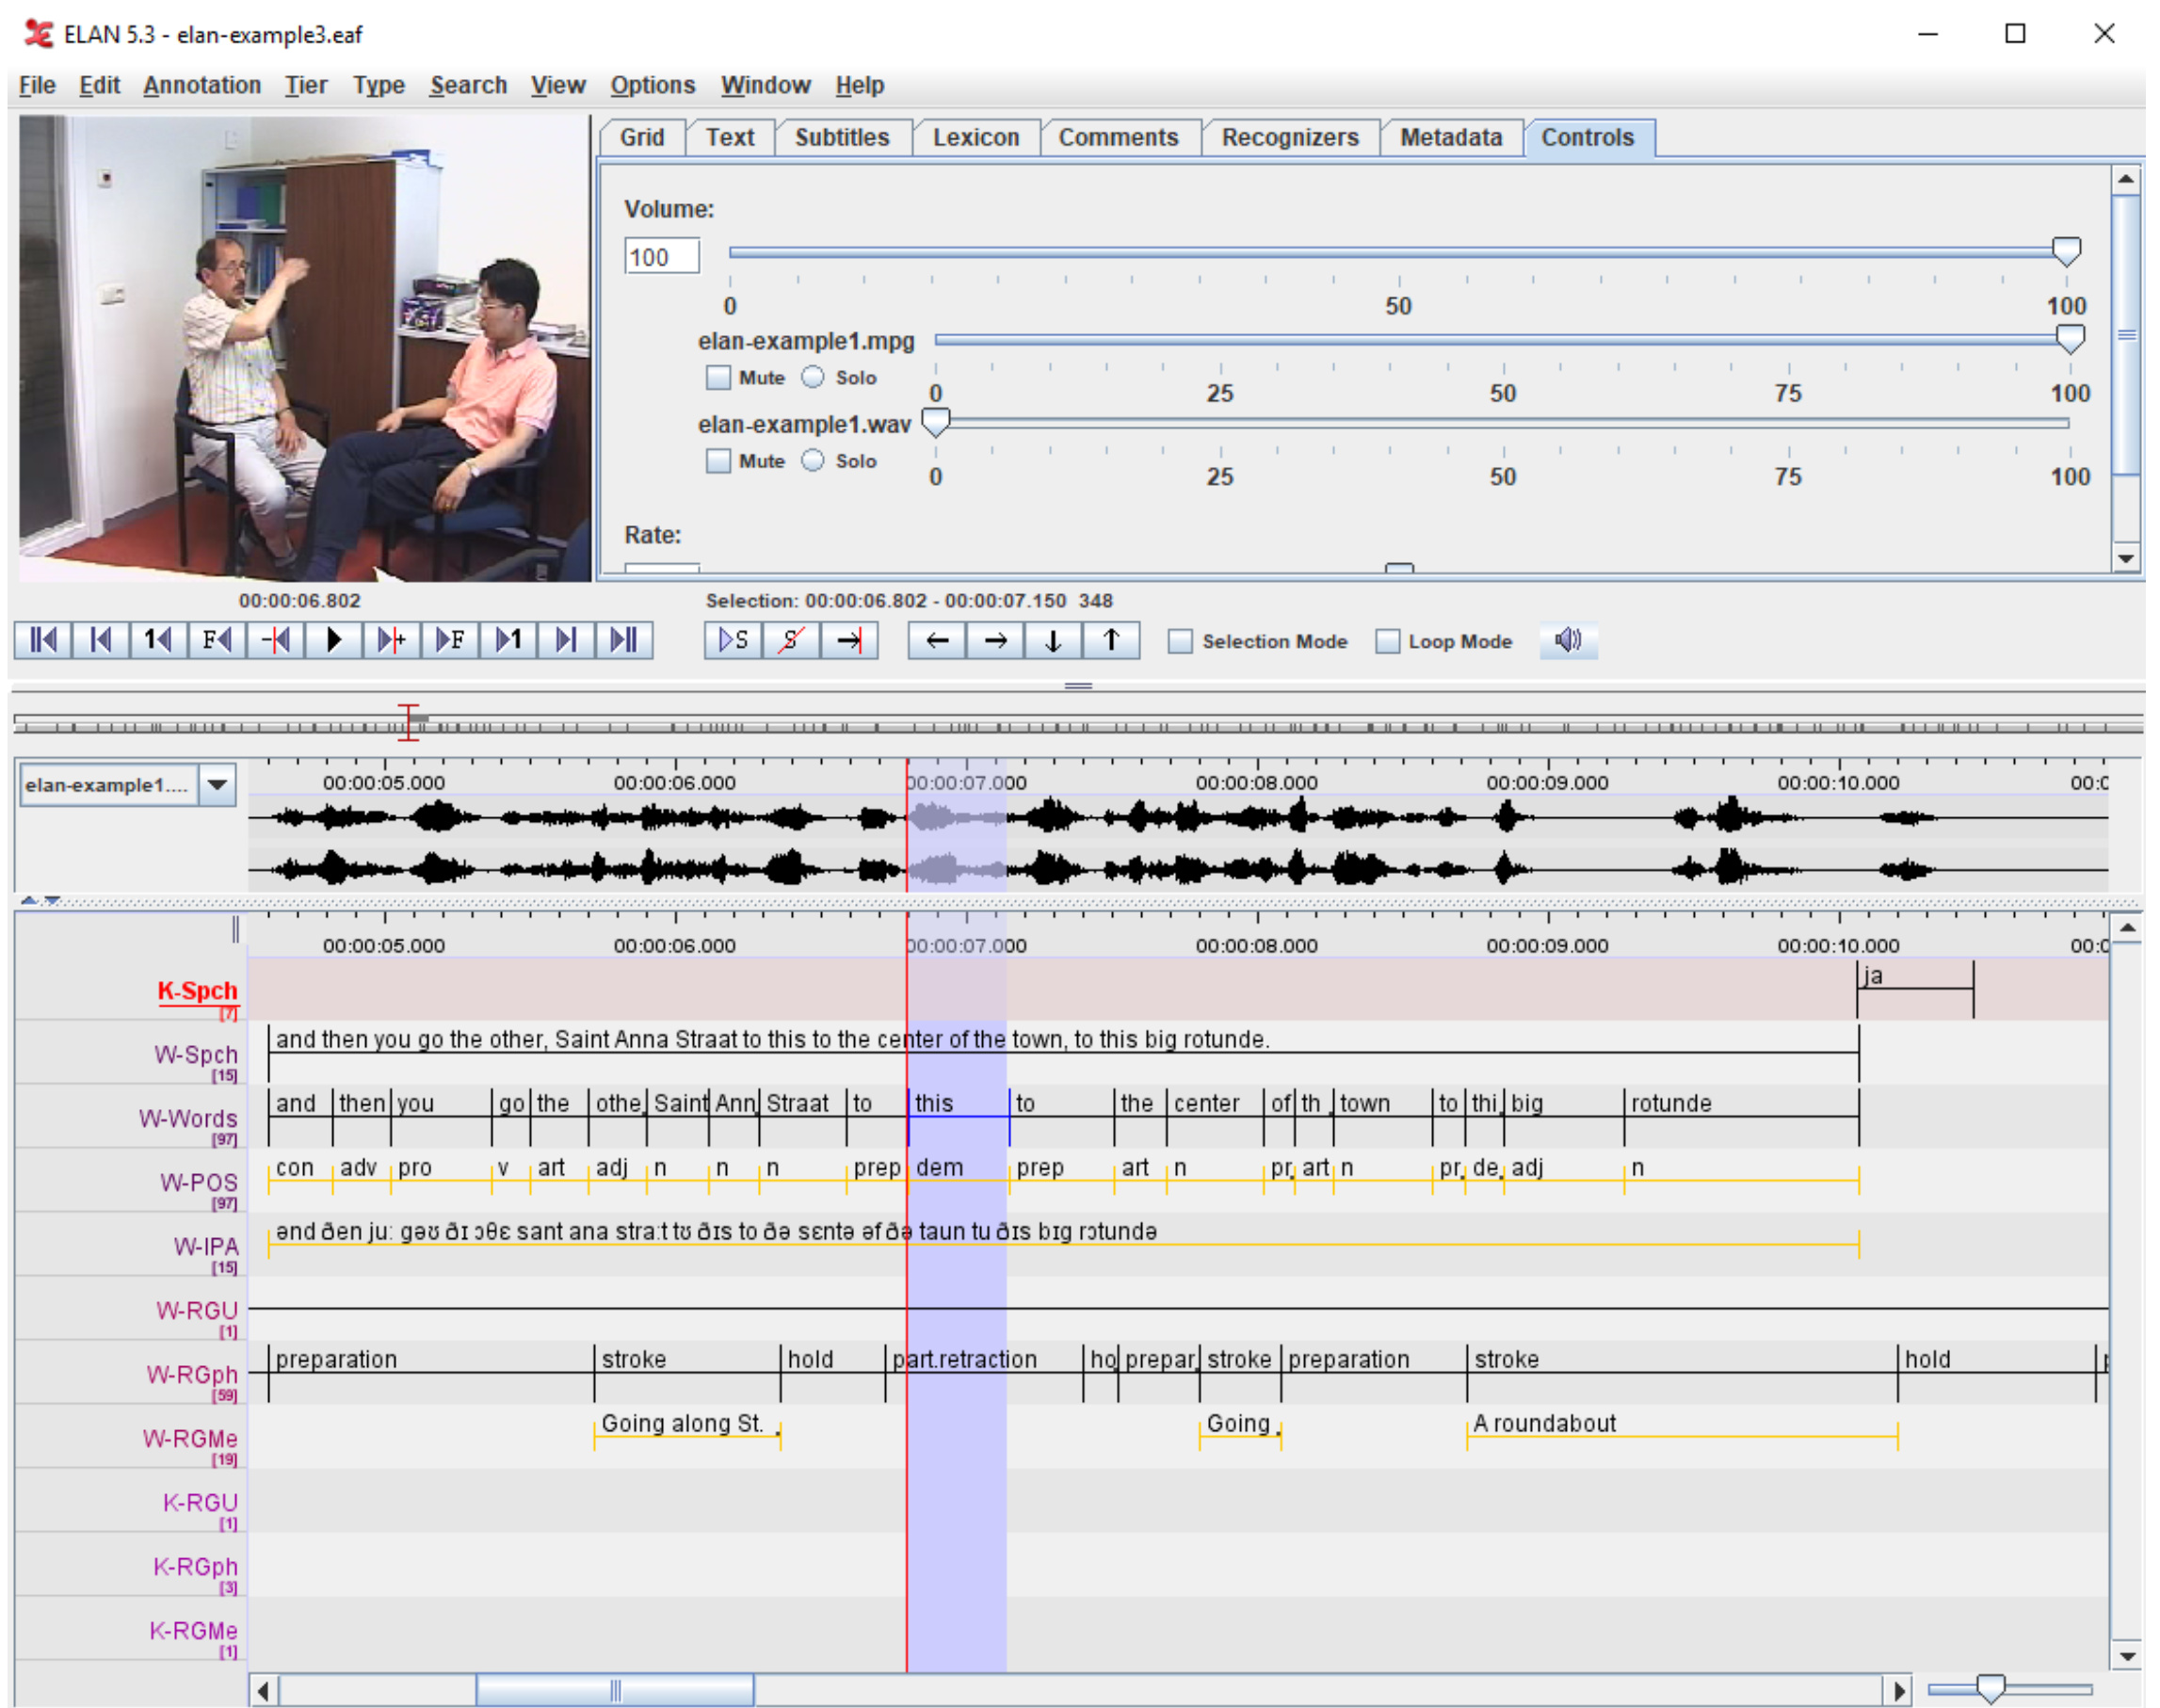
Task: Click controls panel scroll up arrow
Action: click(2126, 179)
